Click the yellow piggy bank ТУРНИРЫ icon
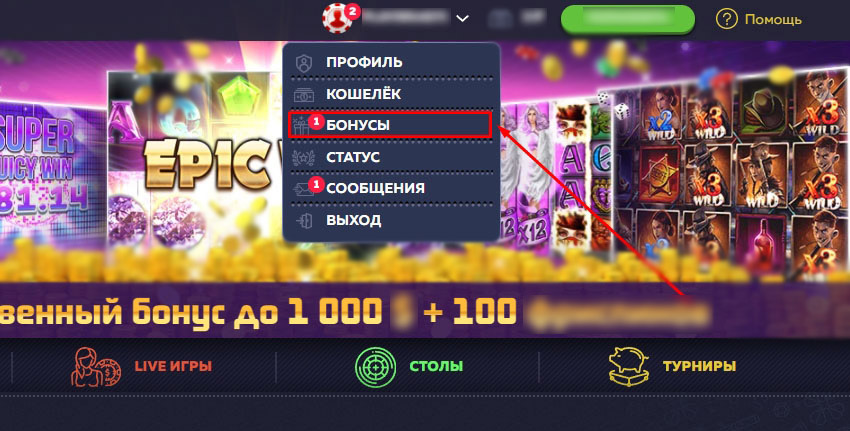Screen dimensions: 850x431 point(629,366)
